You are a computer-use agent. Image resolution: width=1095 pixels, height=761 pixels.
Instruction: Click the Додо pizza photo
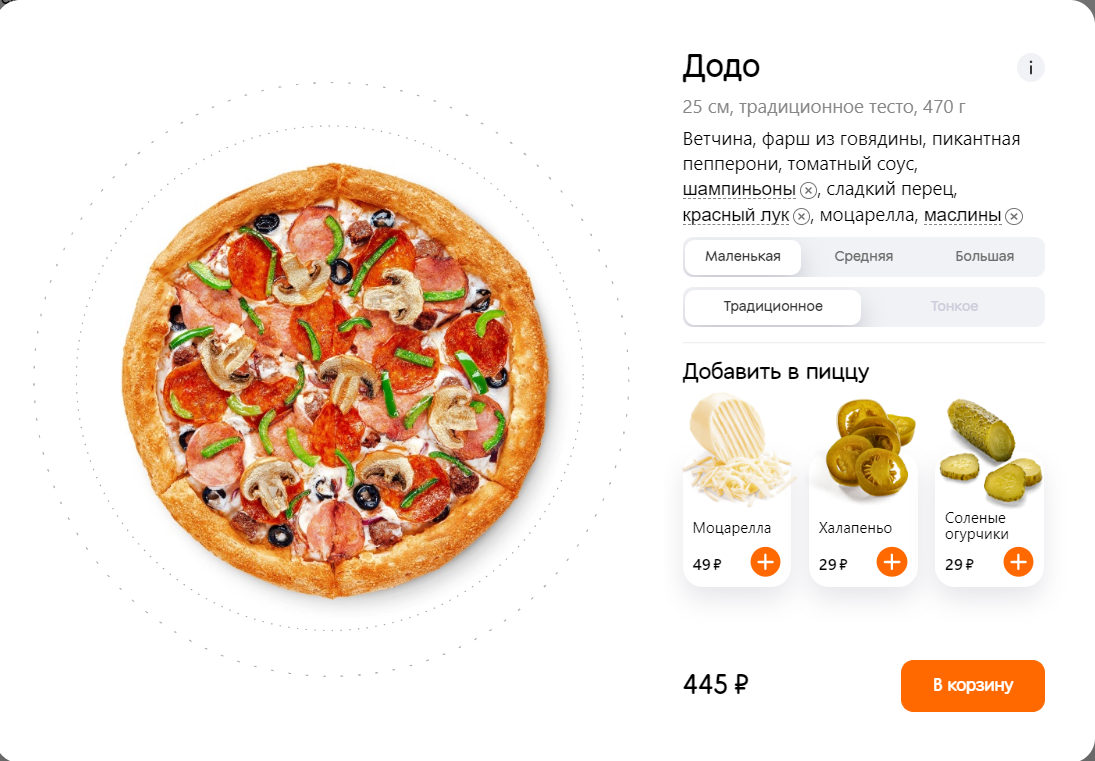[x=335, y=380]
